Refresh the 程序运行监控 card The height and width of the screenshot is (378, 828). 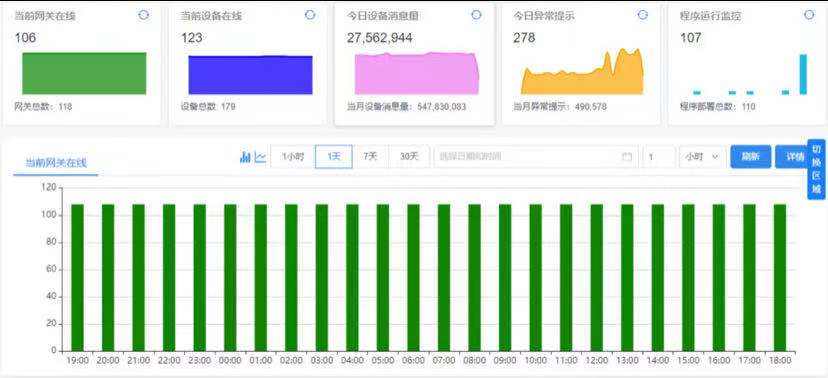(x=809, y=15)
